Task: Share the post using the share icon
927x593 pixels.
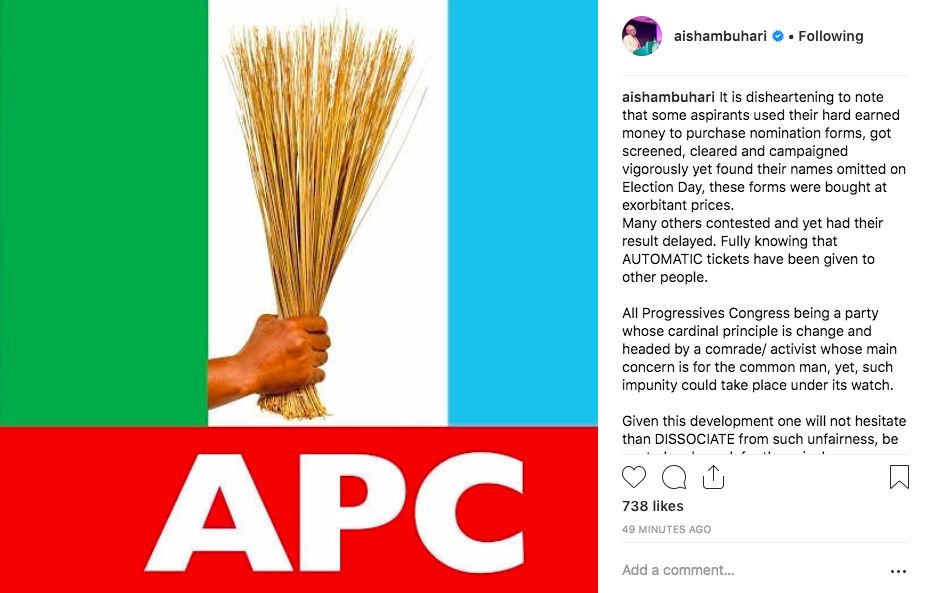Action: (x=713, y=477)
